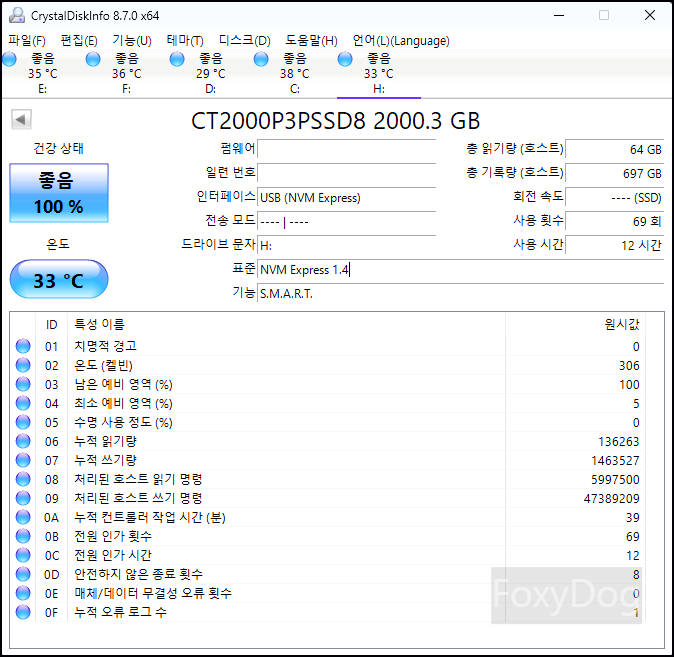Select the F: drive tab
Viewport: 674px width, 657px height.
pyautogui.click(x=126, y=74)
